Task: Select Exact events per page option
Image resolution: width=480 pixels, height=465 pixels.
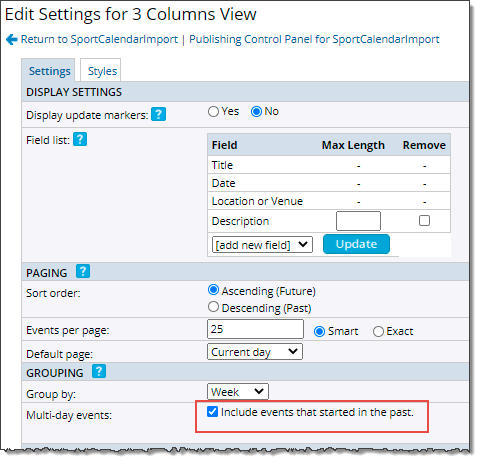Action: pyautogui.click(x=378, y=331)
